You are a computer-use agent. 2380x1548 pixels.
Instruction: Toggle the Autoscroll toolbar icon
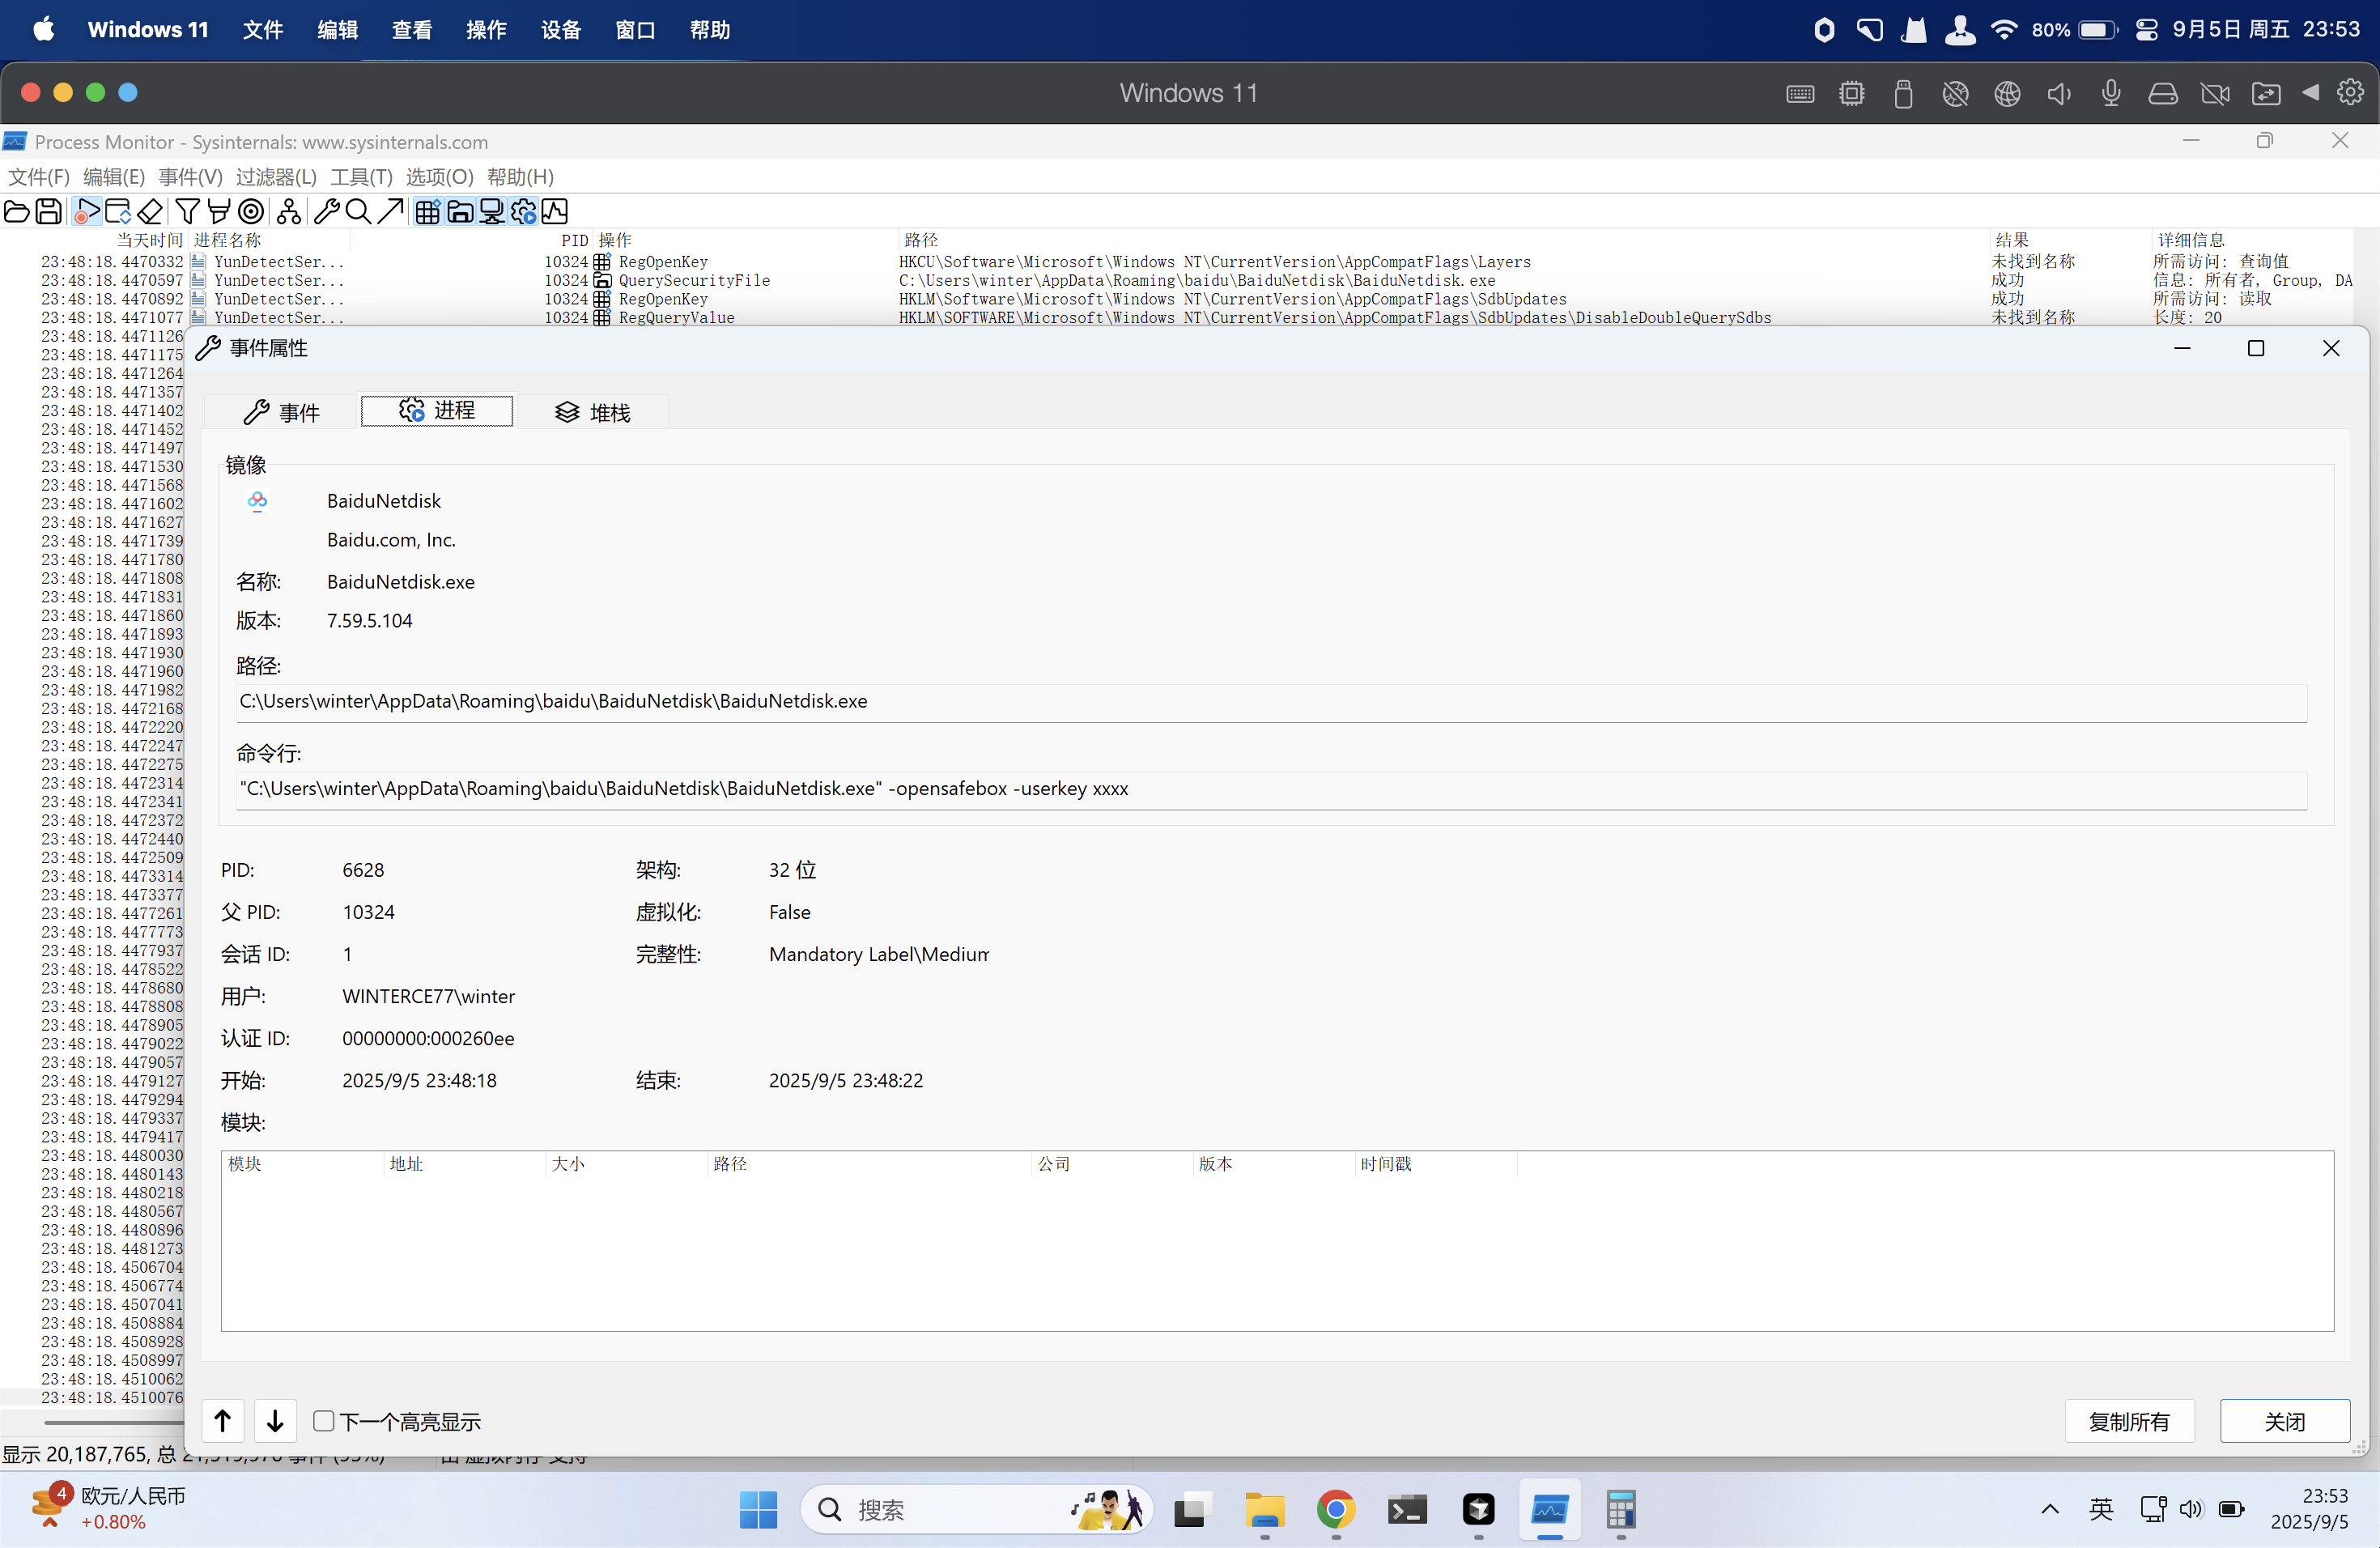(117, 211)
